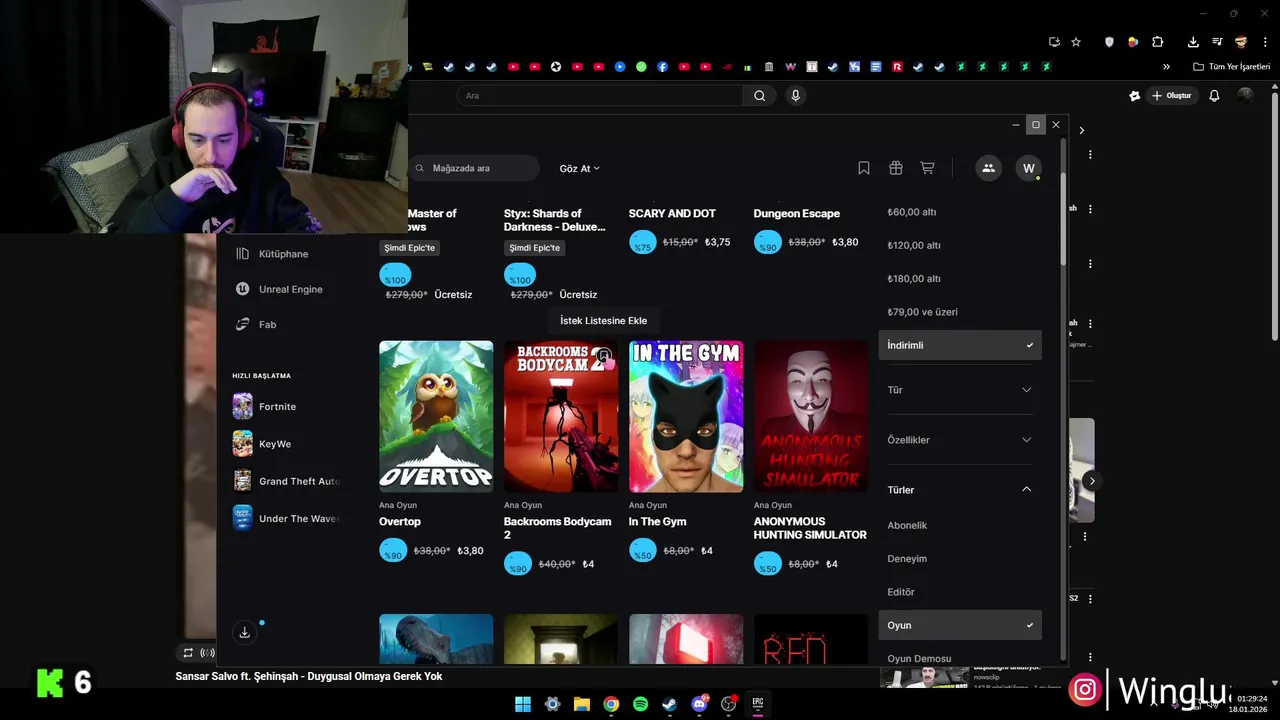Focus the Mağazada ara search field
The image size is (1280, 720).
click(x=474, y=168)
